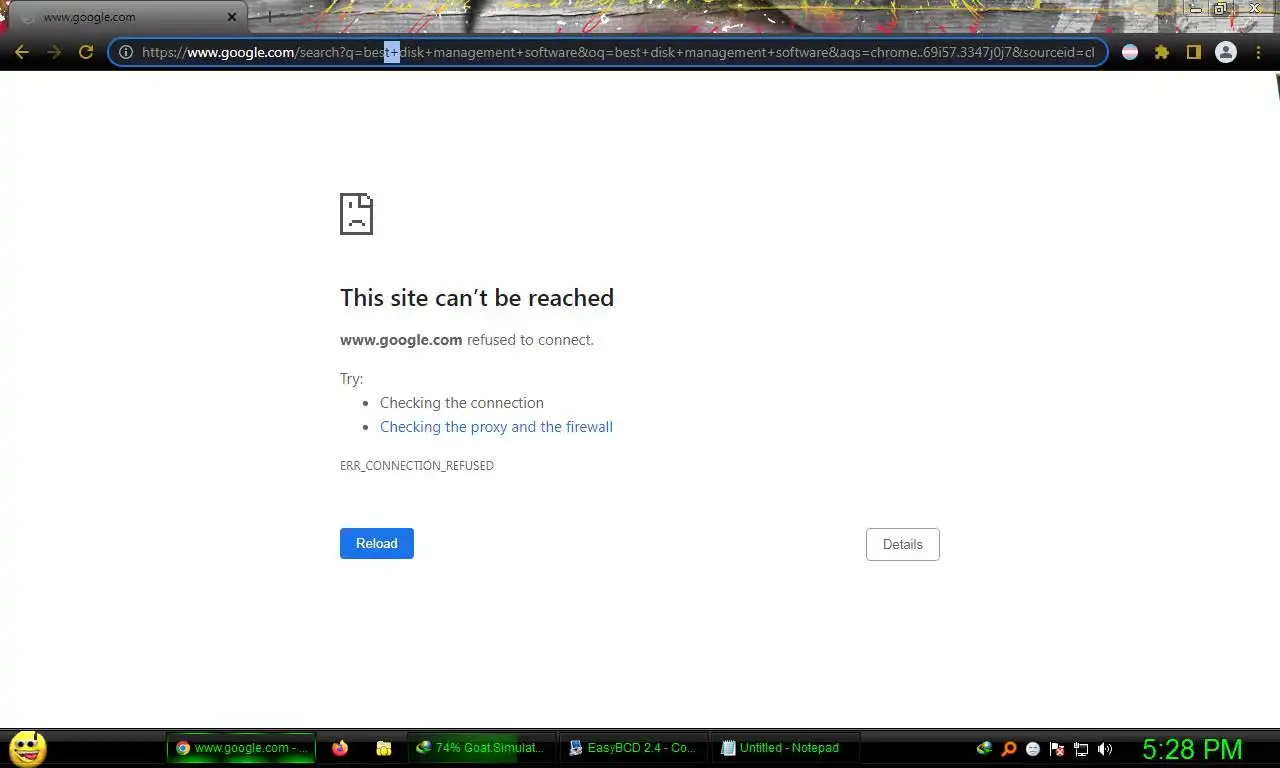Restore down the Chrome window
Viewport: 1280px width, 768px height.
1221,8
